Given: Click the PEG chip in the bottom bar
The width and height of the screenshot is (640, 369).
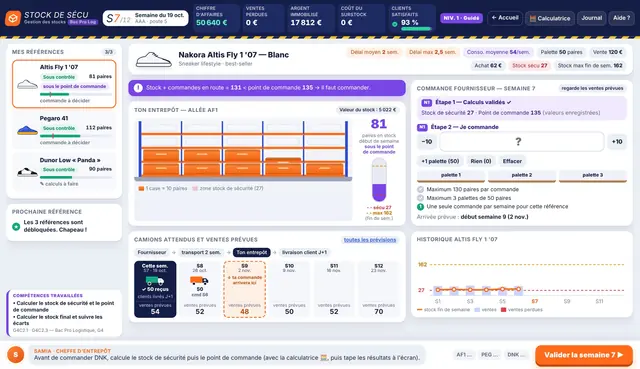Looking at the screenshot, I should pyautogui.click(x=489, y=355).
